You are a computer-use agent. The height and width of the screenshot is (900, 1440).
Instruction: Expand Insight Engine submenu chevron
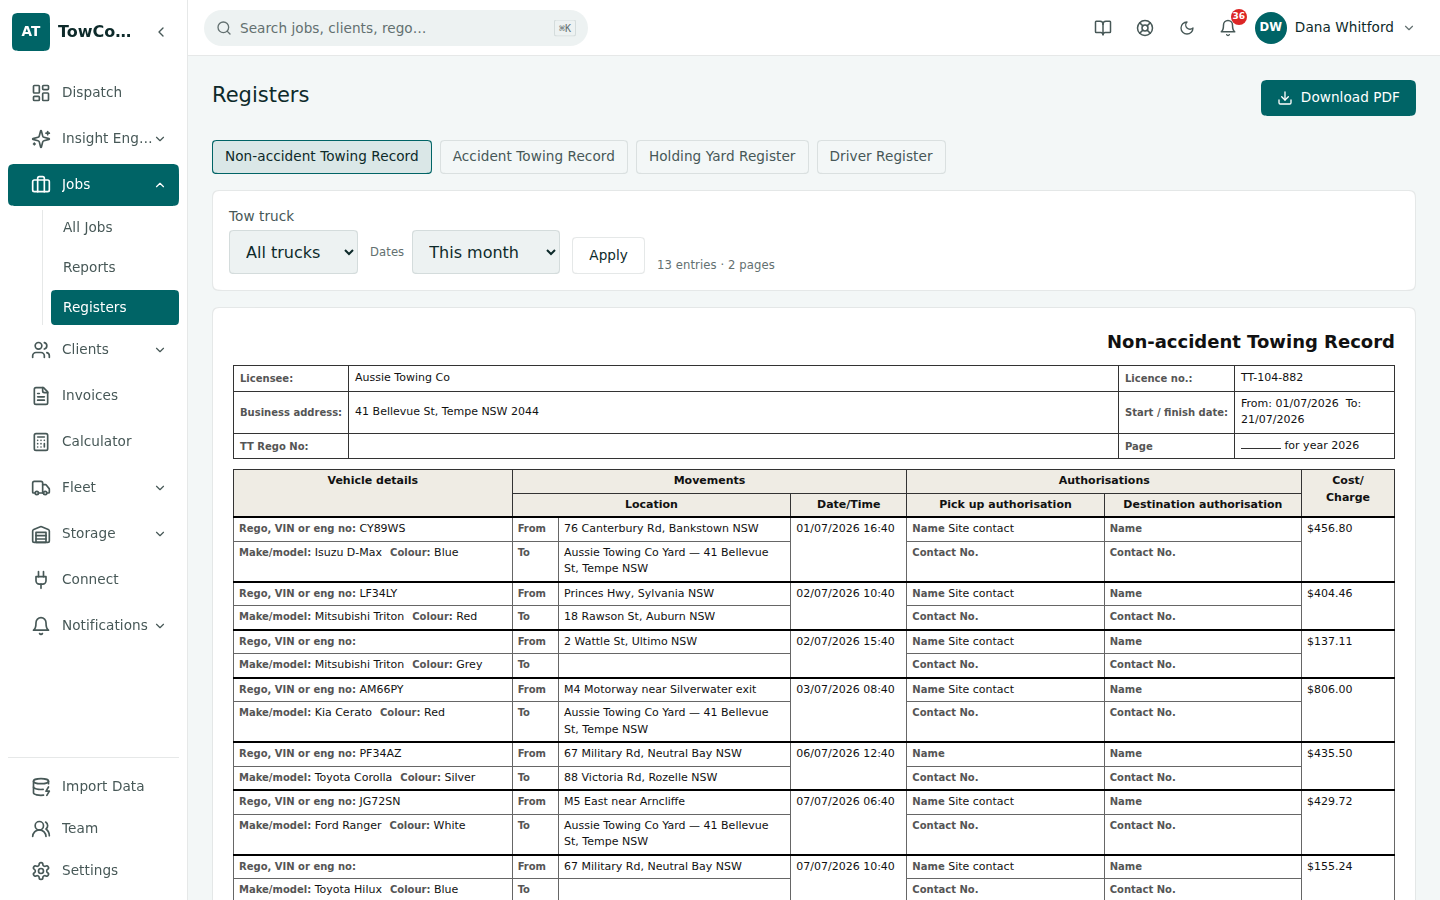click(160, 139)
